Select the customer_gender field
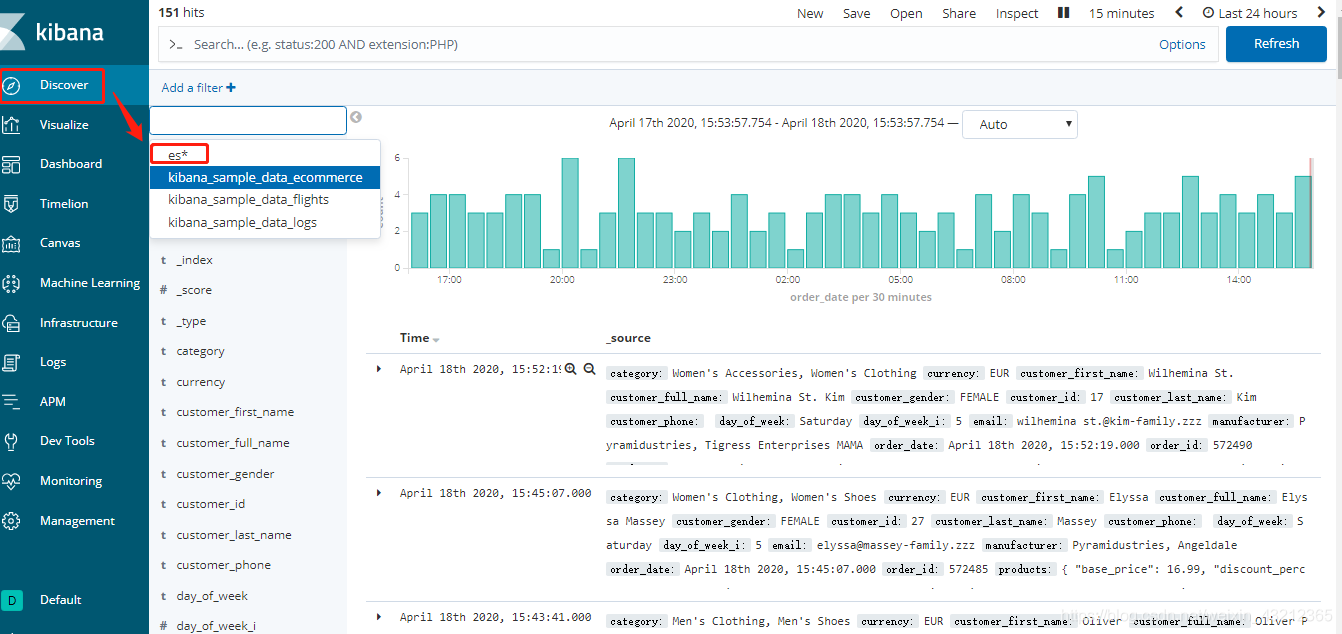The height and width of the screenshot is (634, 1342). coord(225,474)
